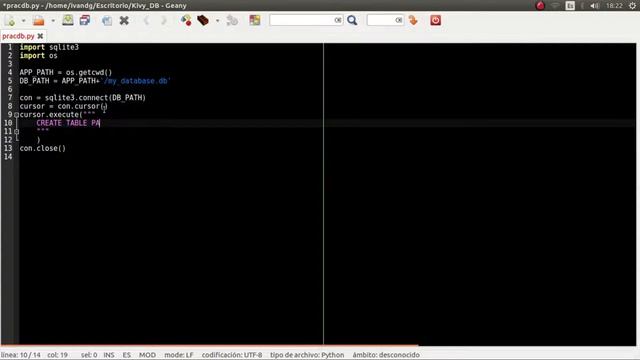Click the INS insert mode indicator
The image size is (640, 360).
point(109,355)
